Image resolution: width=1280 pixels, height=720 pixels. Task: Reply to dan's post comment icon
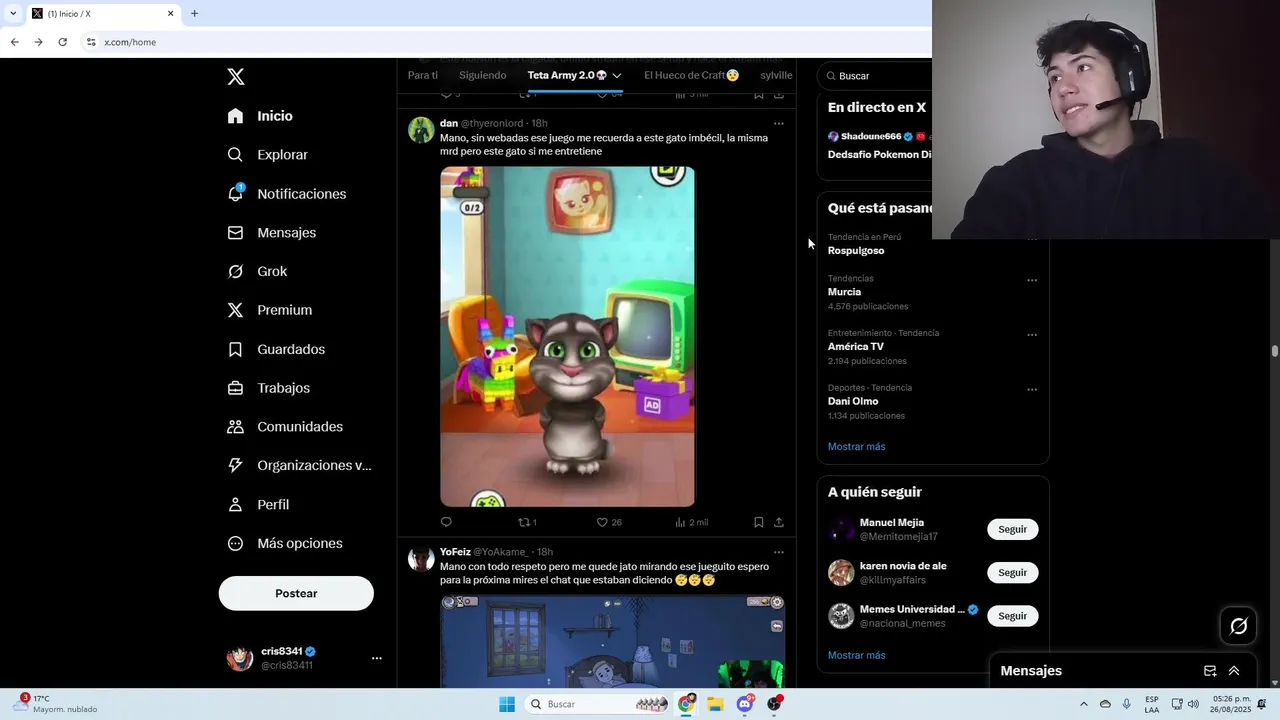(446, 522)
